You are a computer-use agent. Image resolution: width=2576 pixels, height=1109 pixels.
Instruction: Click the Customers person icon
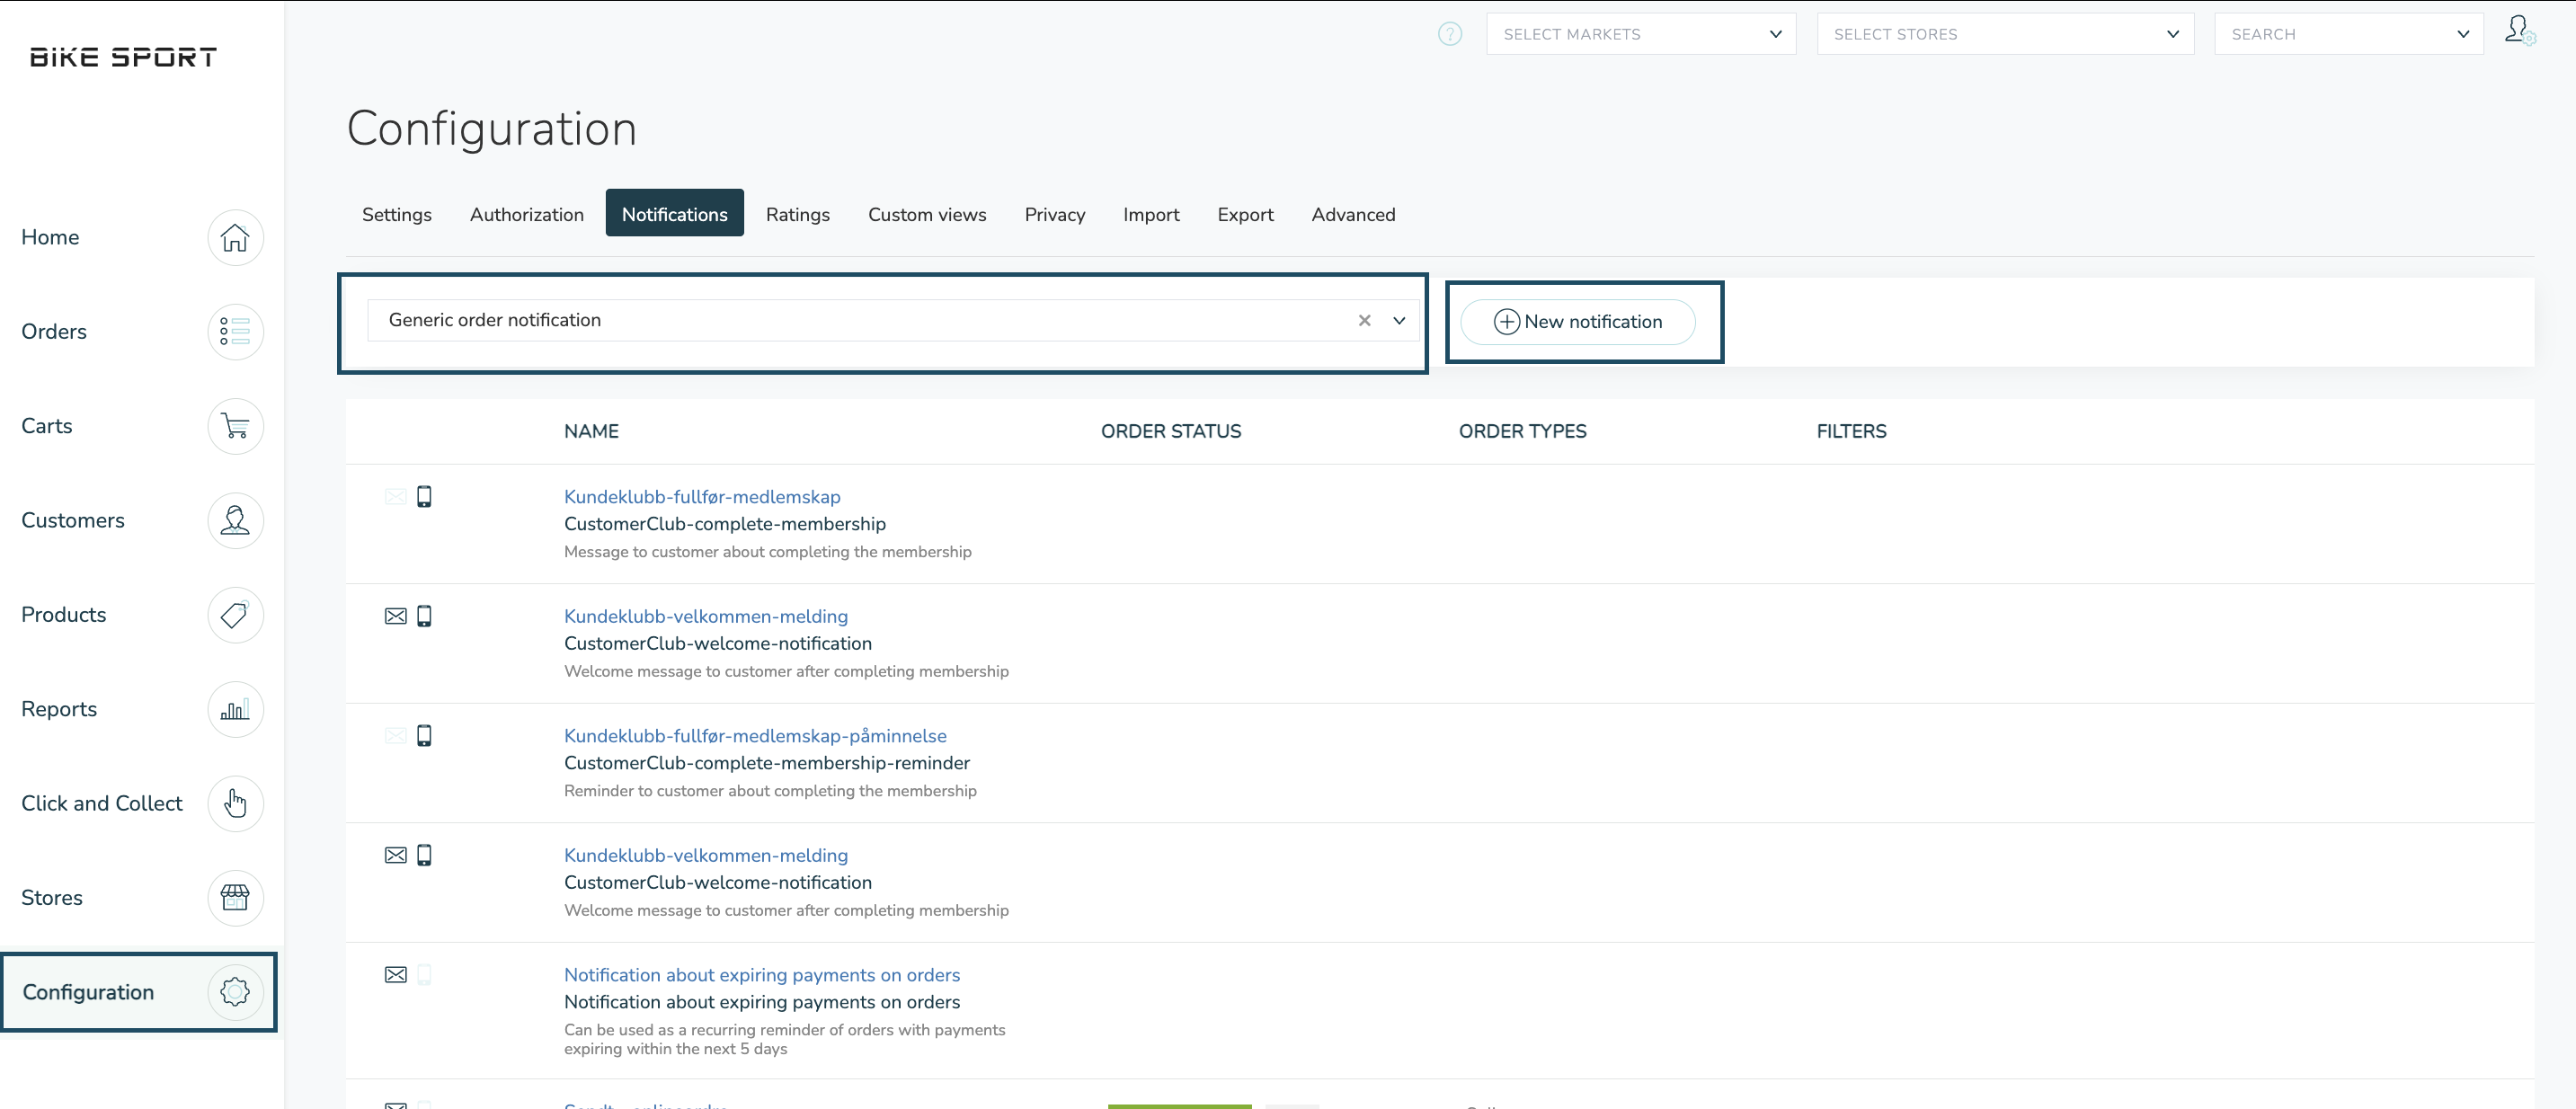coord(235,521)
